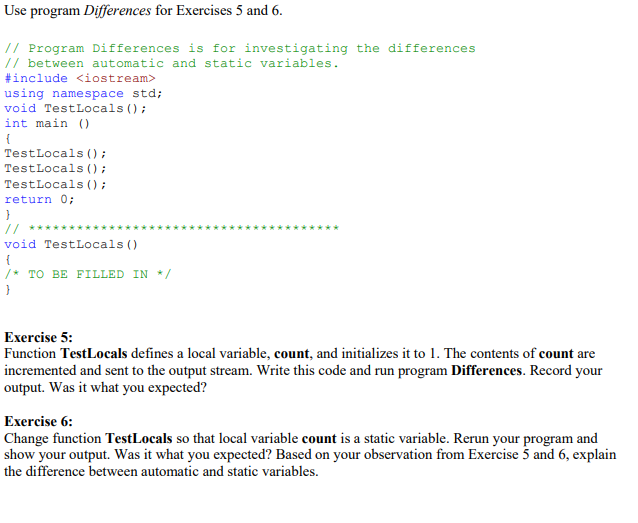Click the sentence 'output. Was it what you expected?'

105,387
